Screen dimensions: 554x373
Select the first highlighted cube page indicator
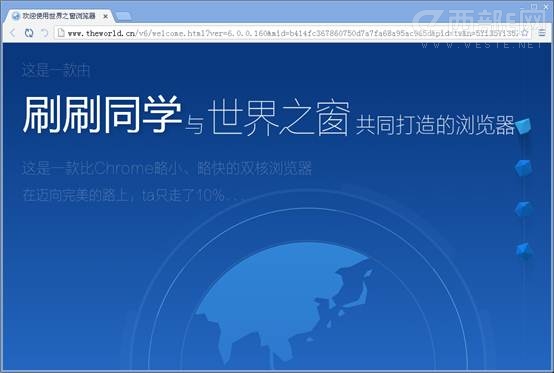(523, 125)
